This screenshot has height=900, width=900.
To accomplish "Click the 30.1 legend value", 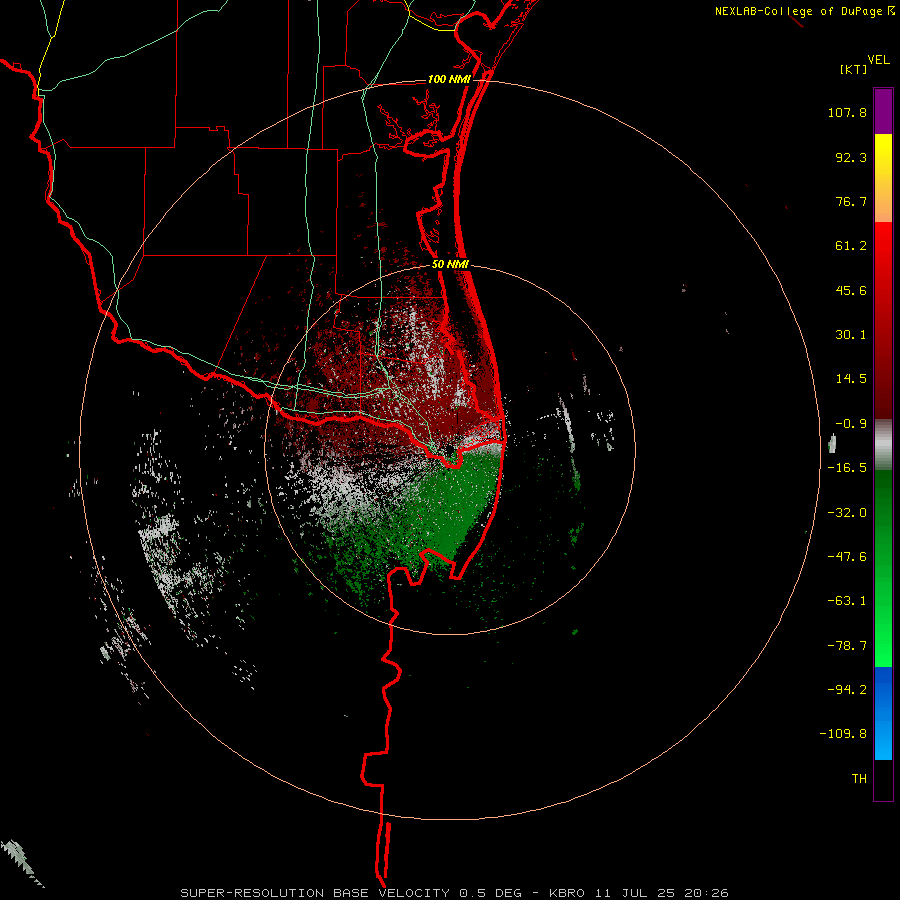I will click(x=851, y=335).
